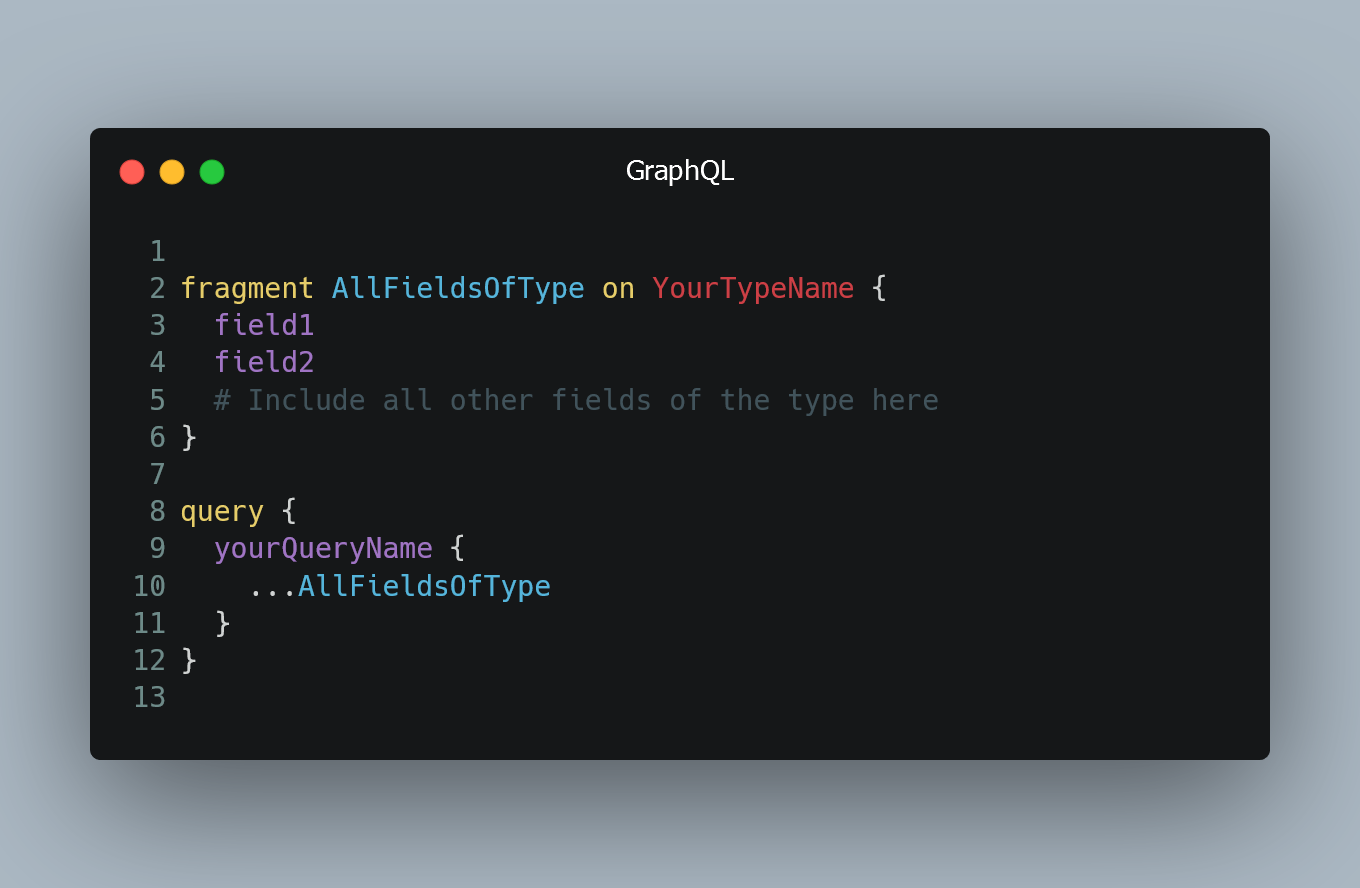Image resolution: width=1360 pixels, height=888 pixels.
Task: Click the '...AllFieldsOfType' spread on line 10
Action: tap(399, 586)
